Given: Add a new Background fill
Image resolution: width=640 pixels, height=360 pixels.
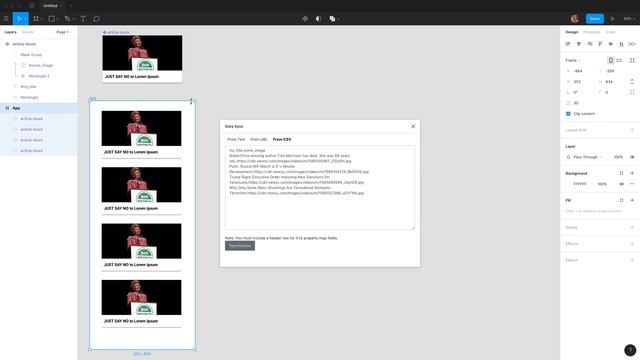Looking at the screenshot, I should pyautogui.click(x=632, y=173).
